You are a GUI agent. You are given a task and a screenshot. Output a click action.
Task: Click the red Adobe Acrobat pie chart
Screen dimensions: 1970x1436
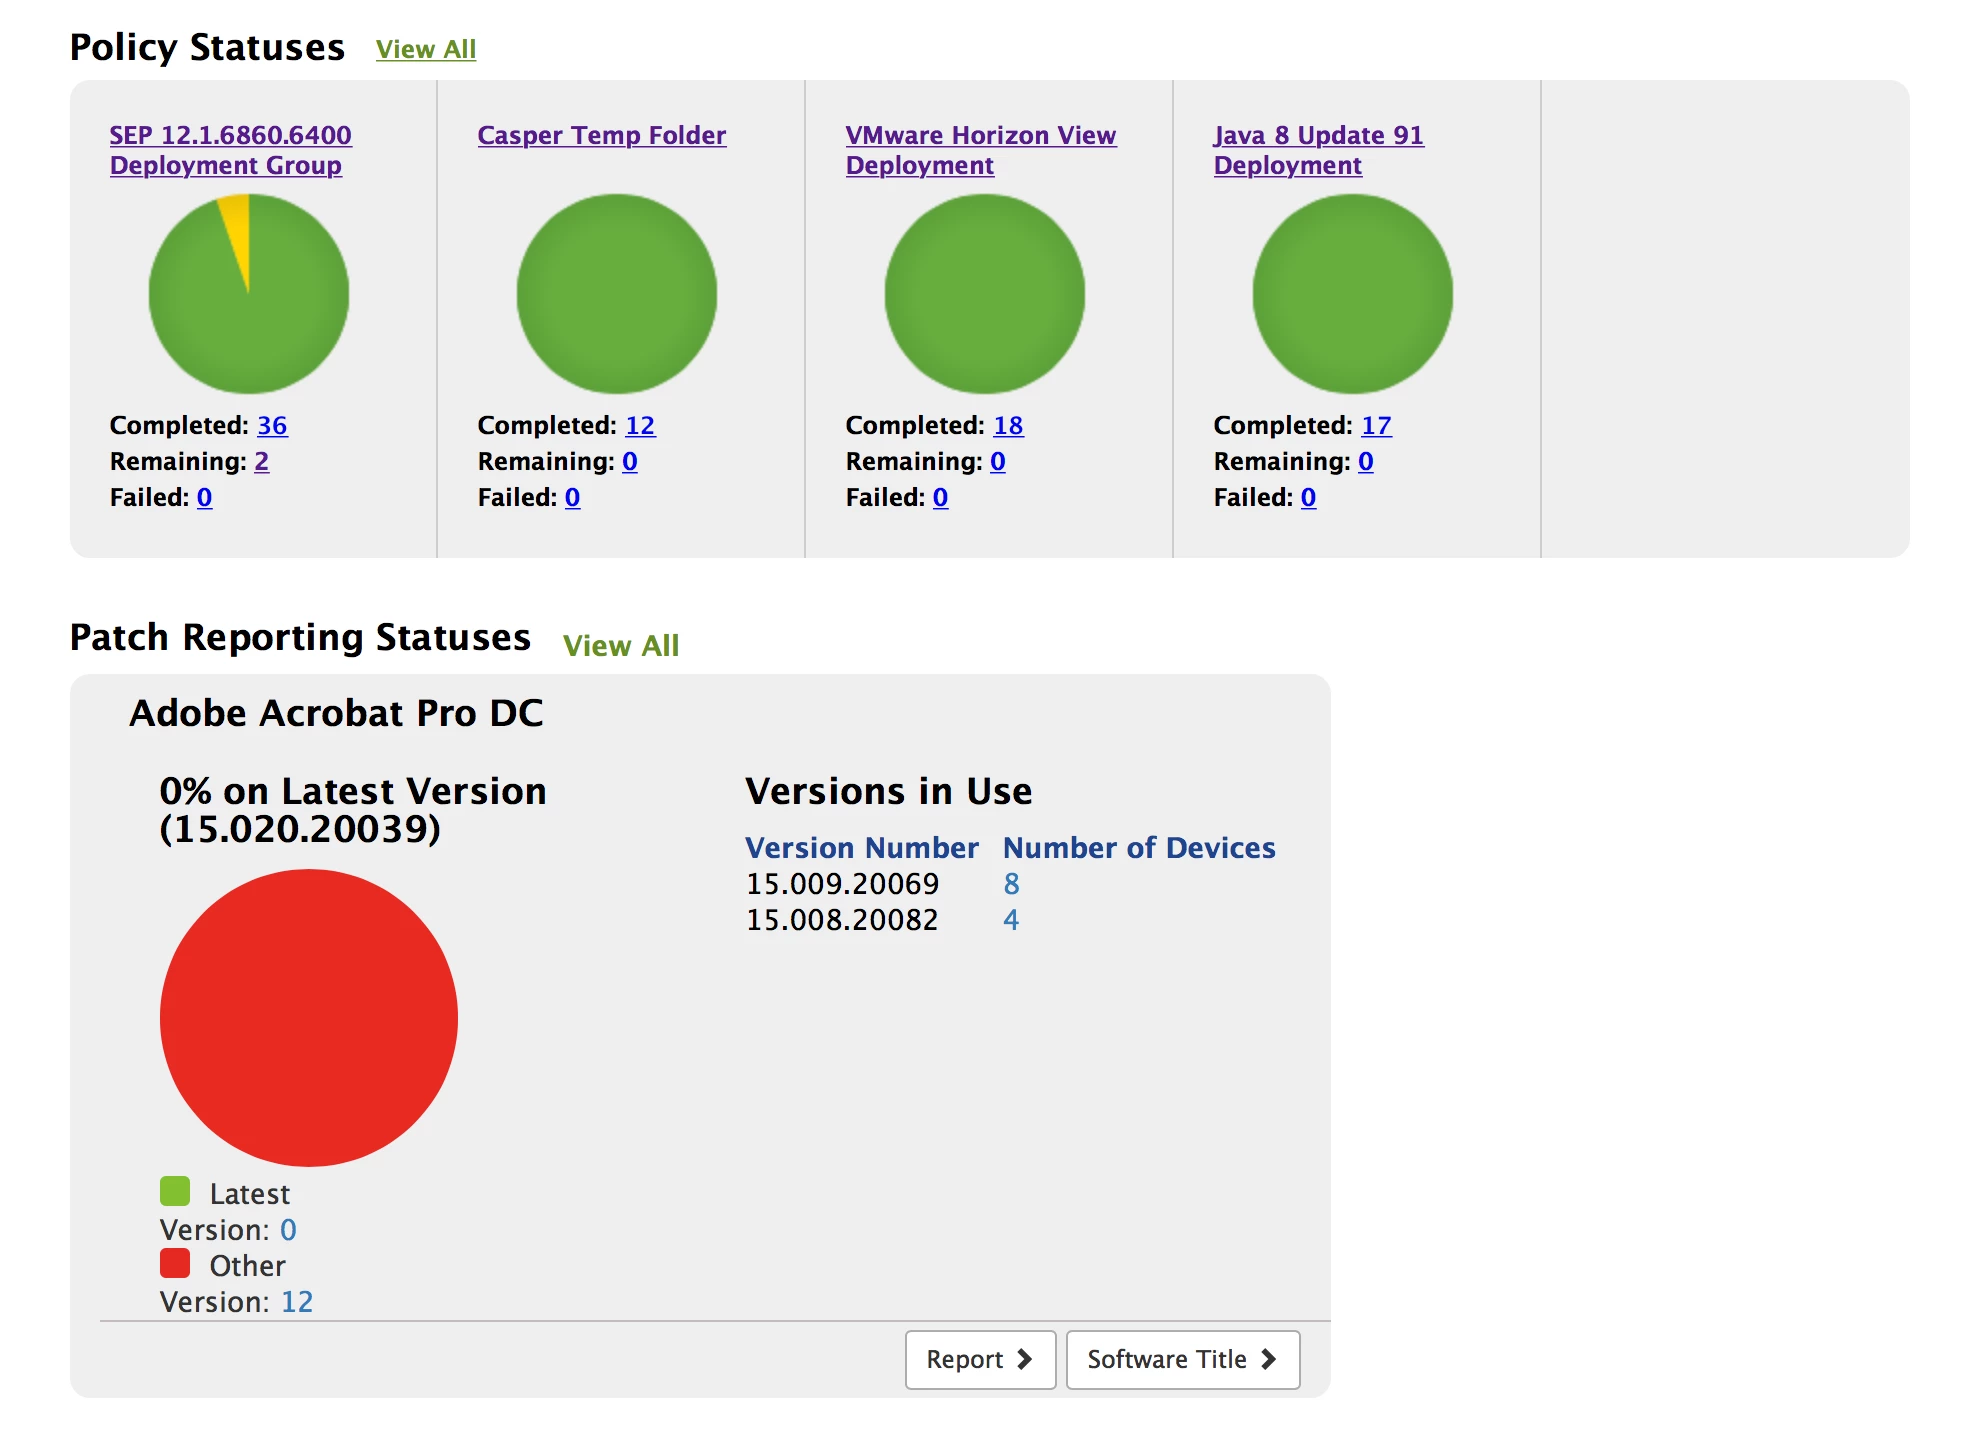pyautogui.click(x=309, y=1017)
